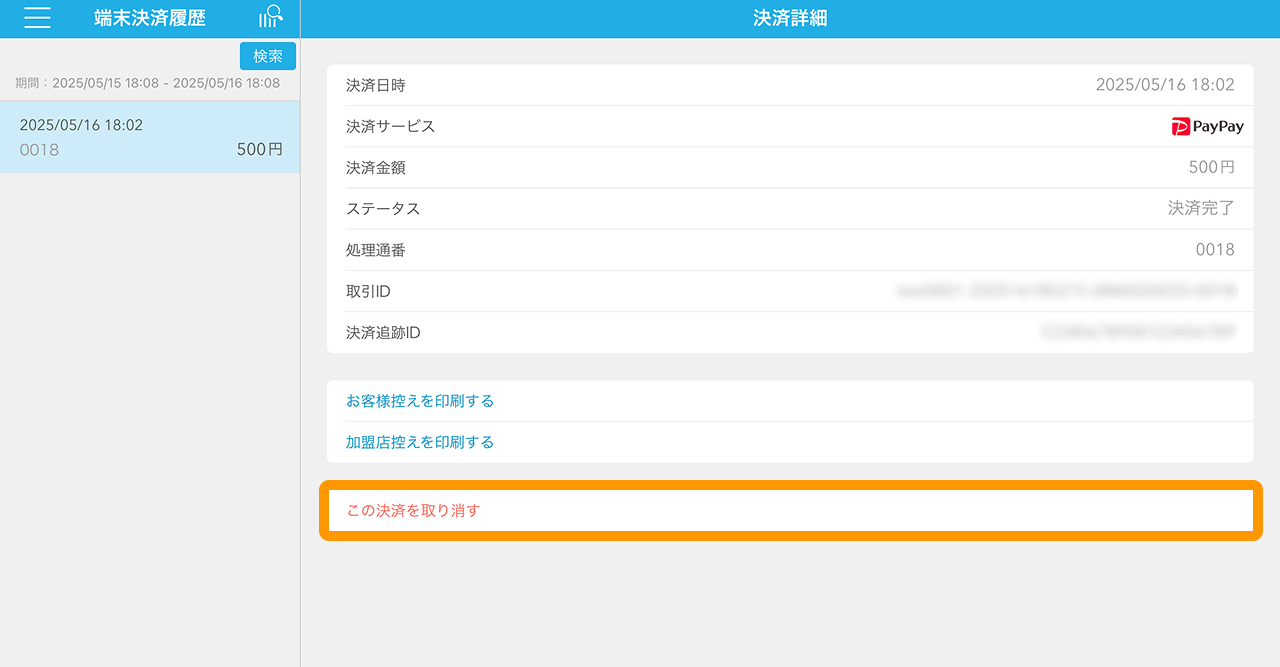Click the 期間 date range text
This screenshot has width=1280, height=667.
click(147, 83)
